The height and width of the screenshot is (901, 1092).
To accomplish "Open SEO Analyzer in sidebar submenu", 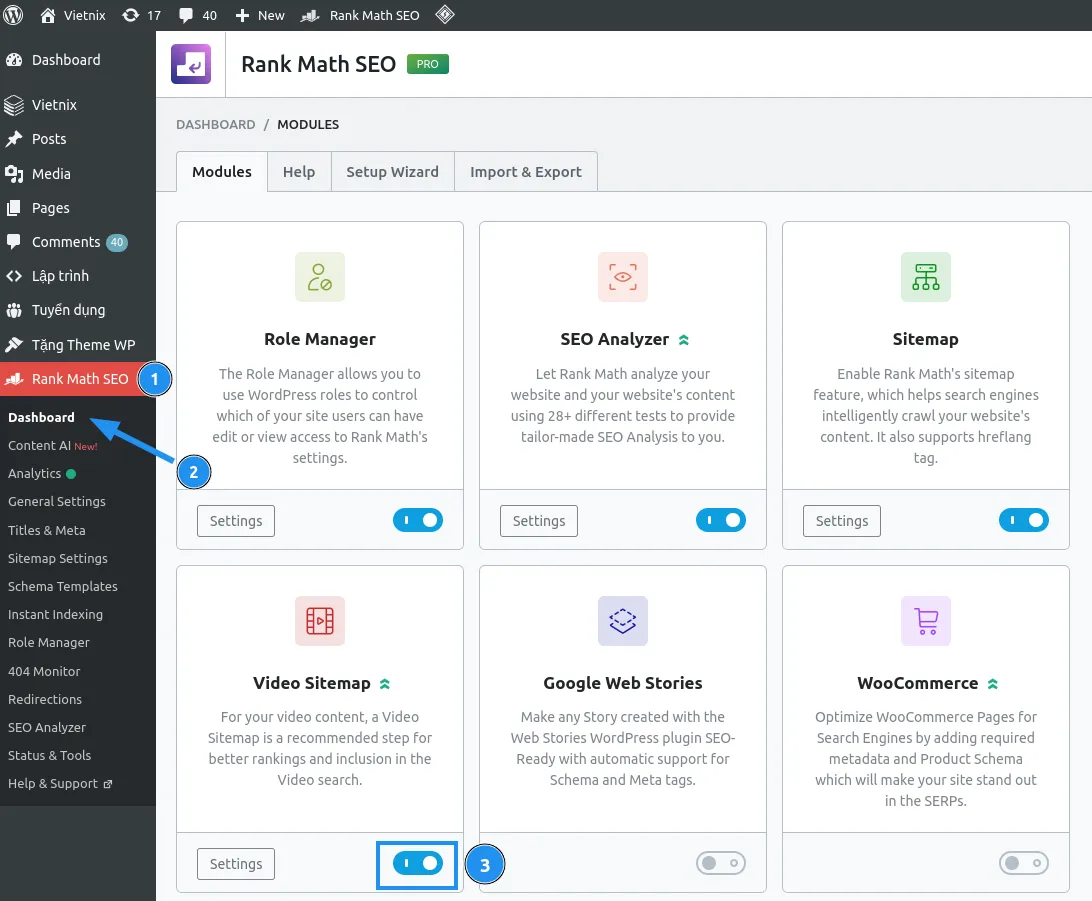I will click(47, 727).
